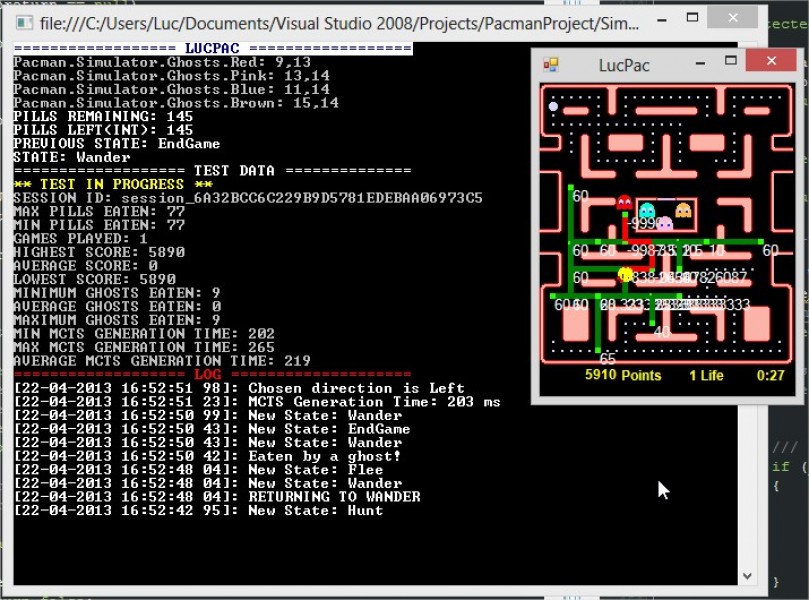This screenshot has width=809, height=600.
Task: Click the LucPac window app icon
Action: [x=550, y=65]
